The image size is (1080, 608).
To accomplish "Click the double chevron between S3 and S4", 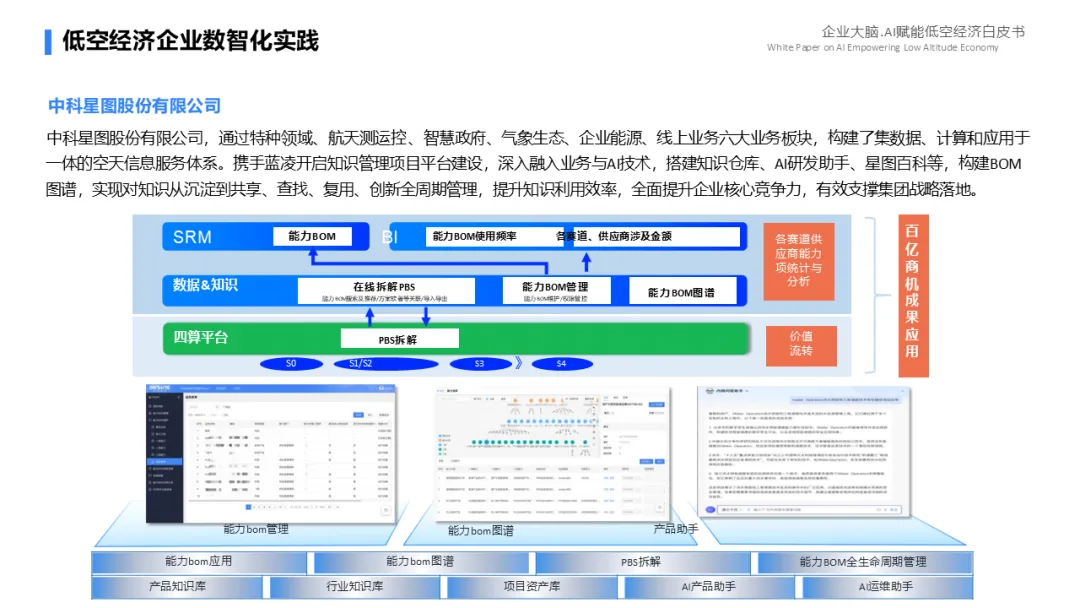I will tap(519, 363).
